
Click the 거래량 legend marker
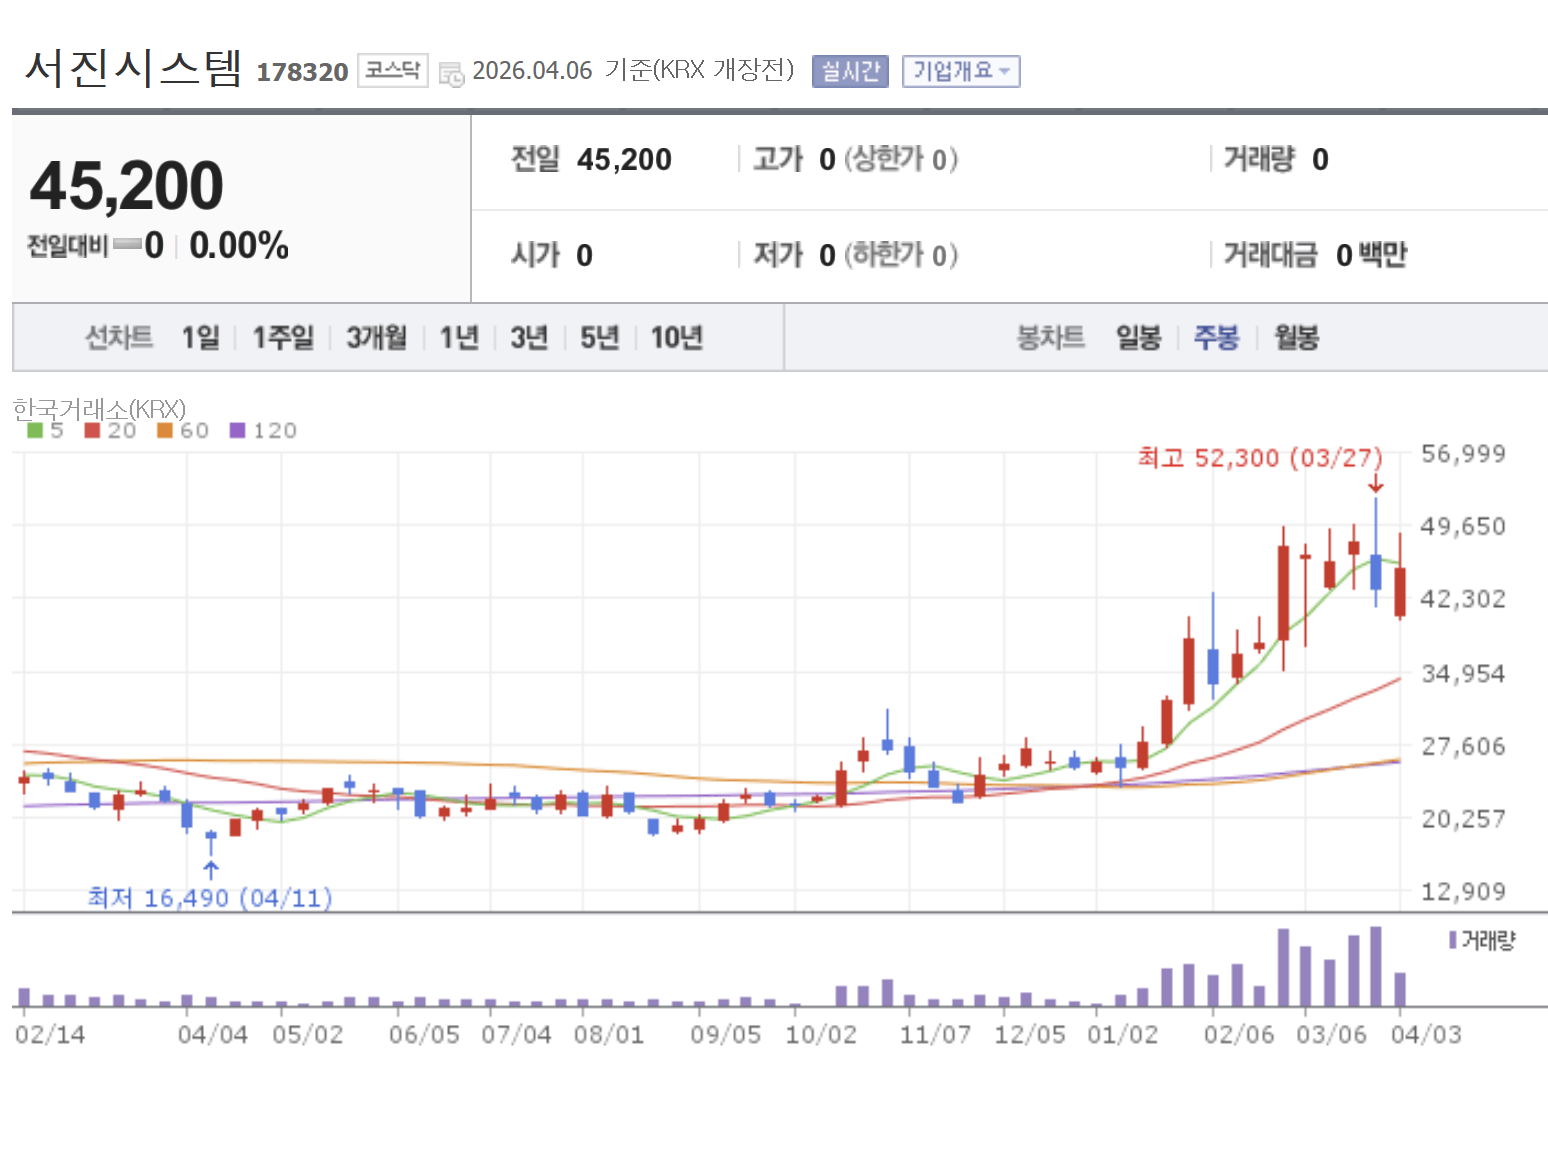[x=1452, y=940]
